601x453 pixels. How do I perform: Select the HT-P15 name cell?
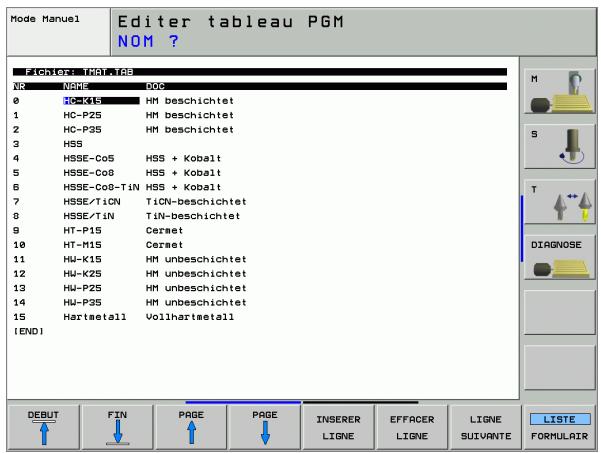82,230
